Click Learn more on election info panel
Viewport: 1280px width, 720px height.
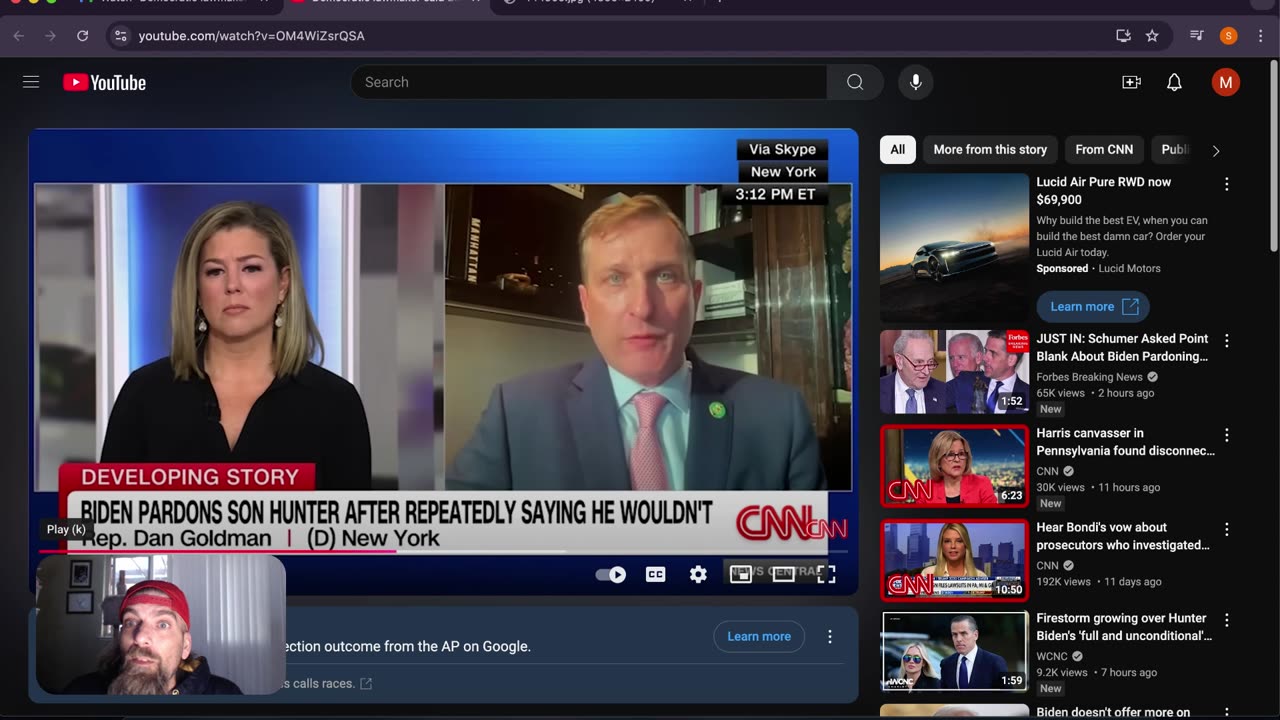759,636
